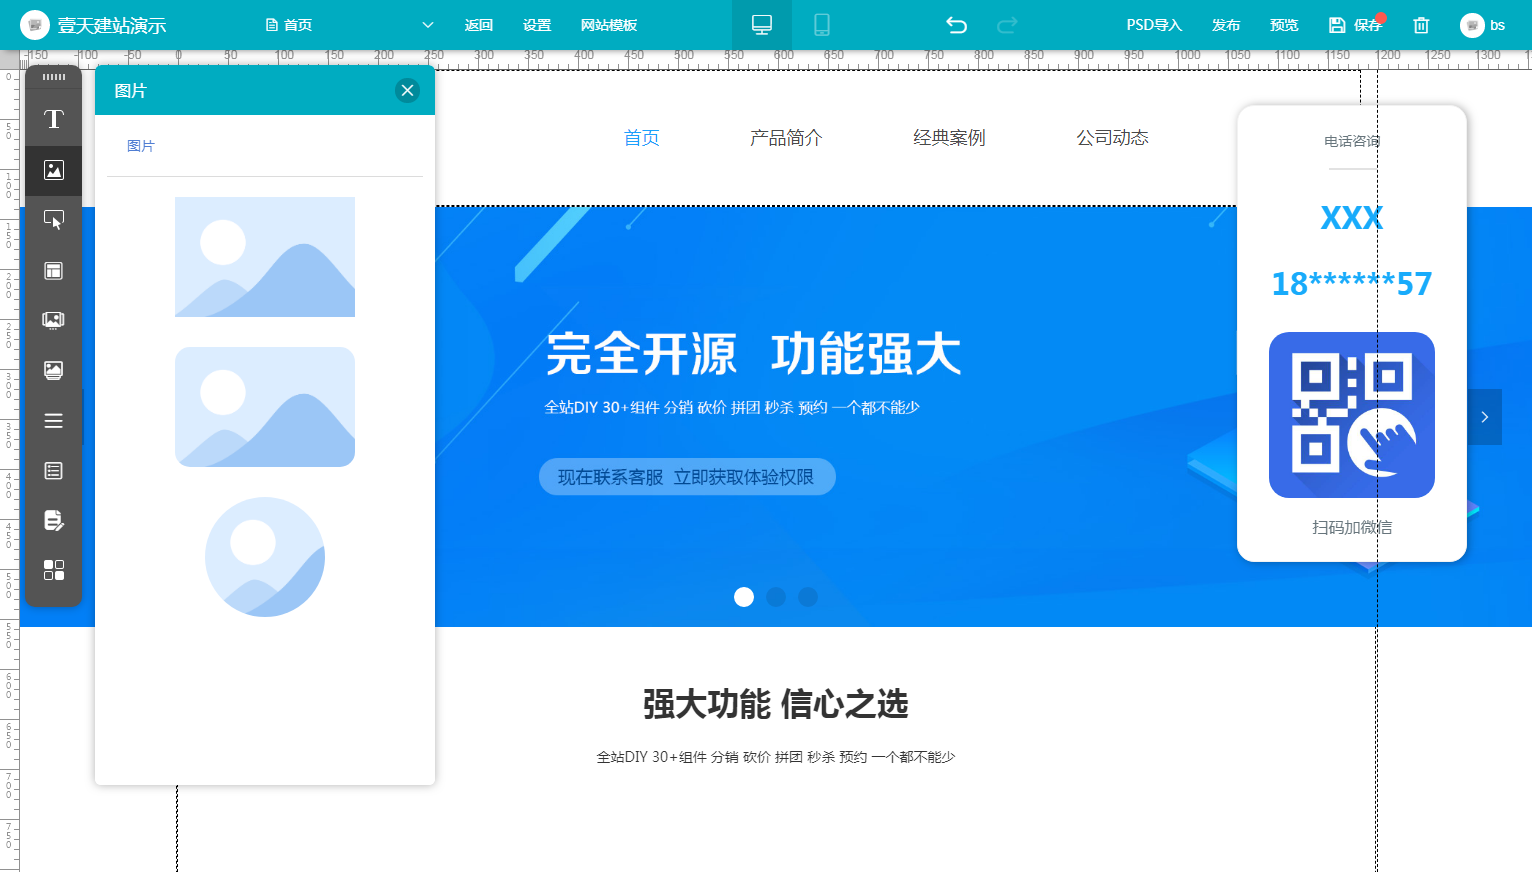Click 公司动态 in site navigation
Screen dimensions: 1532x872
tap(1112, 138)
